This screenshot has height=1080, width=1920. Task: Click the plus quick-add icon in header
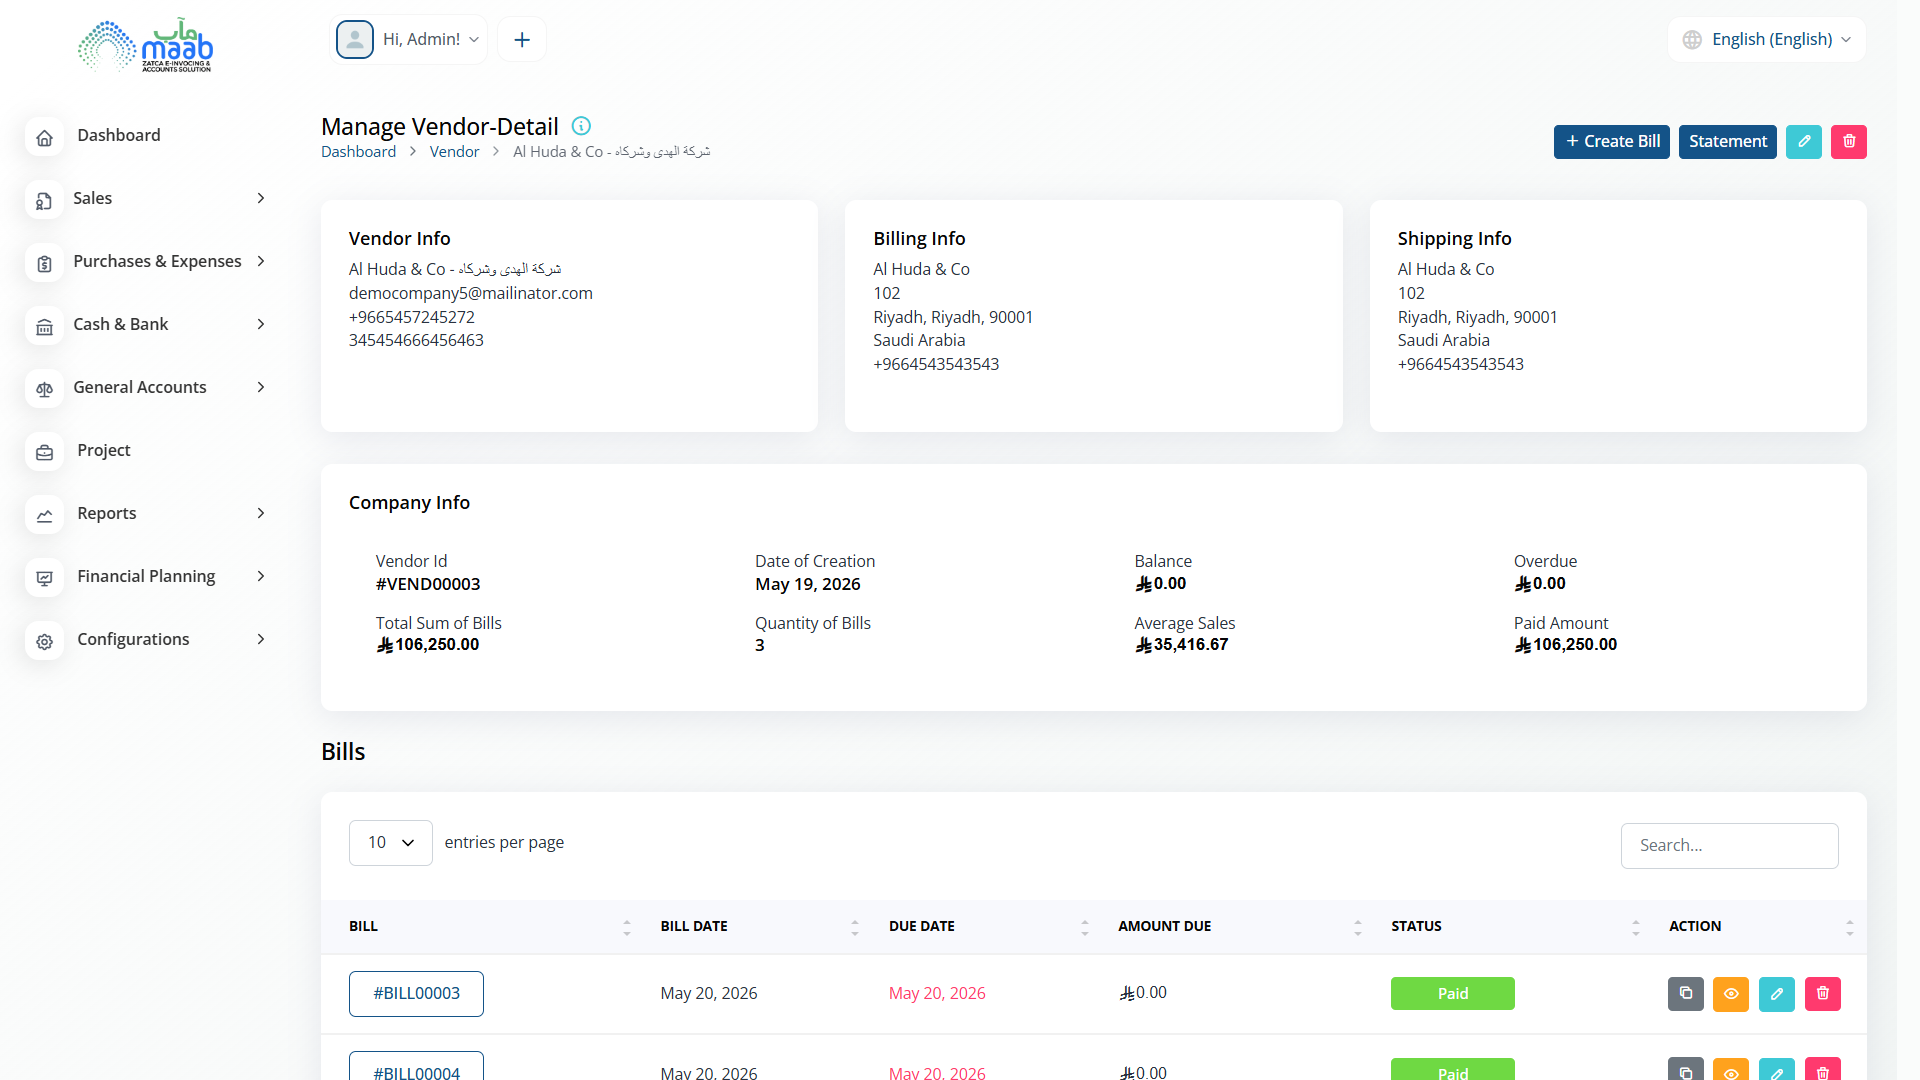click(522, 40)
